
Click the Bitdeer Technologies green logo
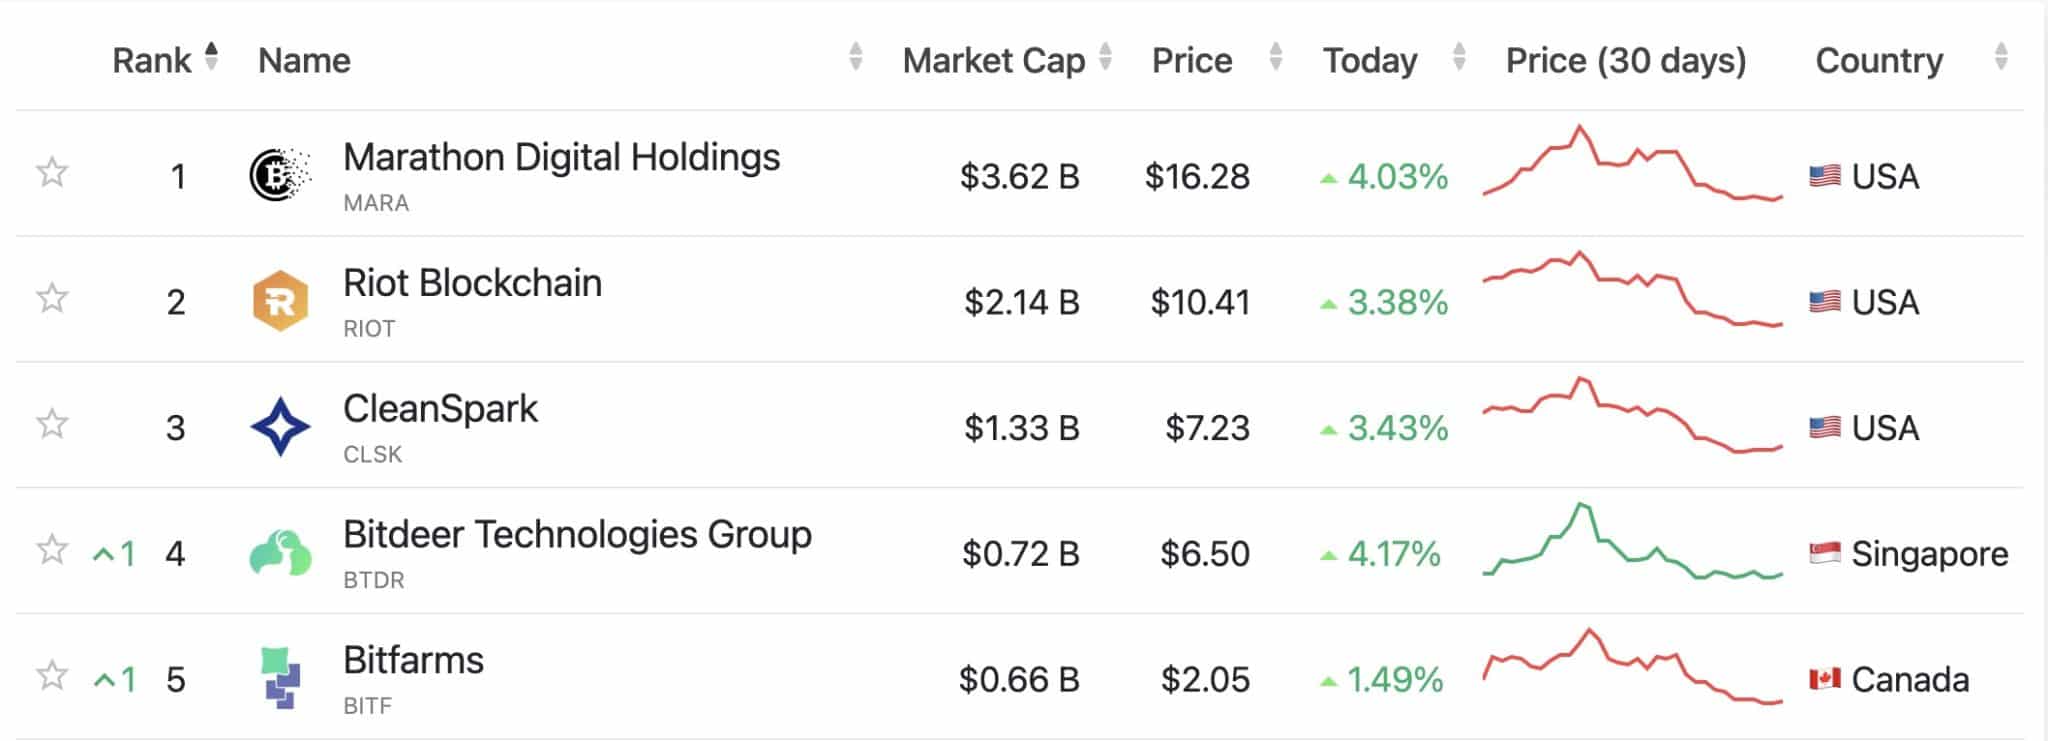[280, 553]
